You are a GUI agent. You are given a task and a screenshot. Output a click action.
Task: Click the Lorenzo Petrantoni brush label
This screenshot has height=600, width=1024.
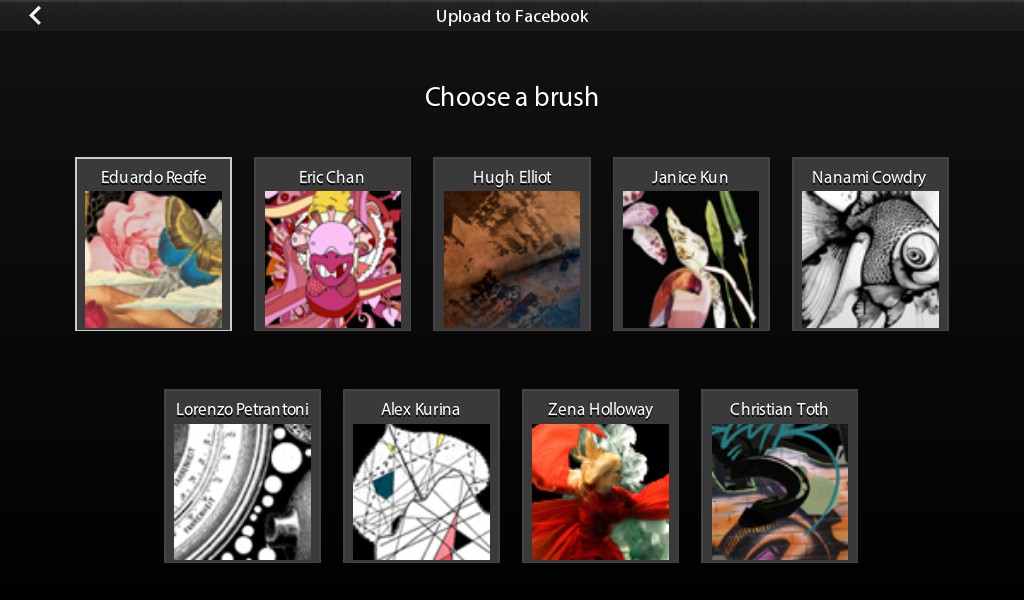click(242, 409)
